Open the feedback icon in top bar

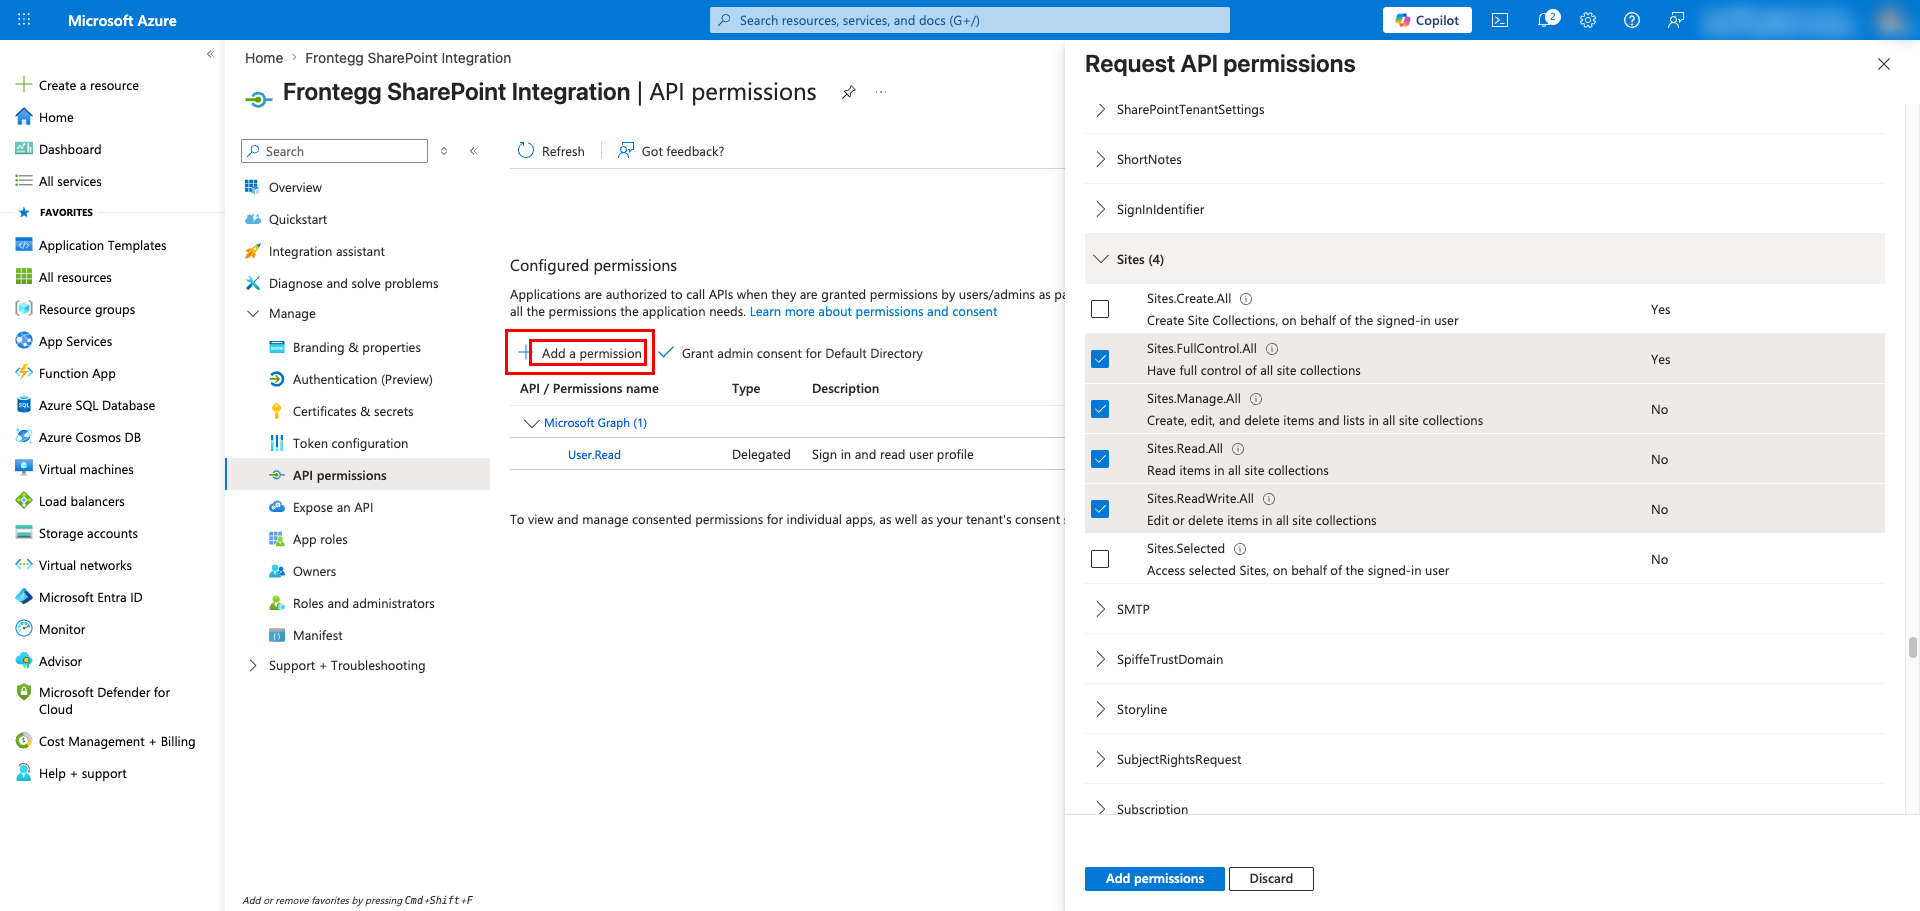pos(1676,20)
